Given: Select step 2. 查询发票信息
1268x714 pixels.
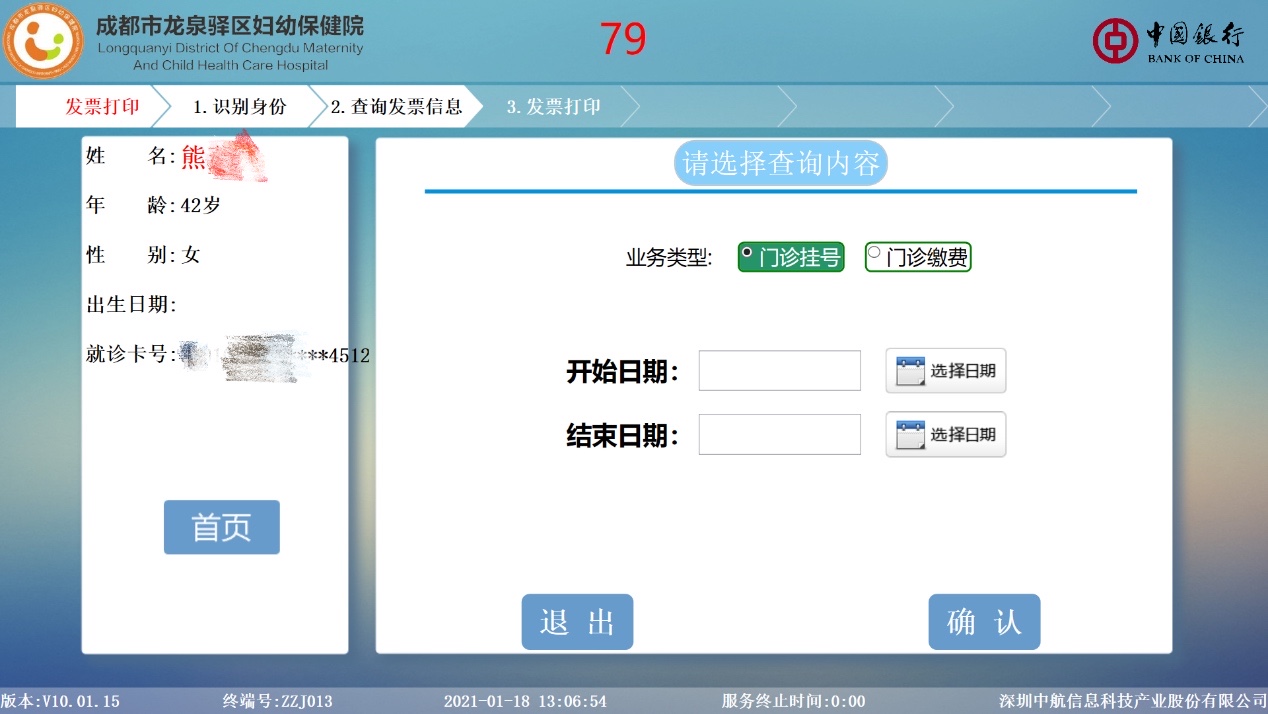Looking at the screenshot, I should click(x=396, y=107).
